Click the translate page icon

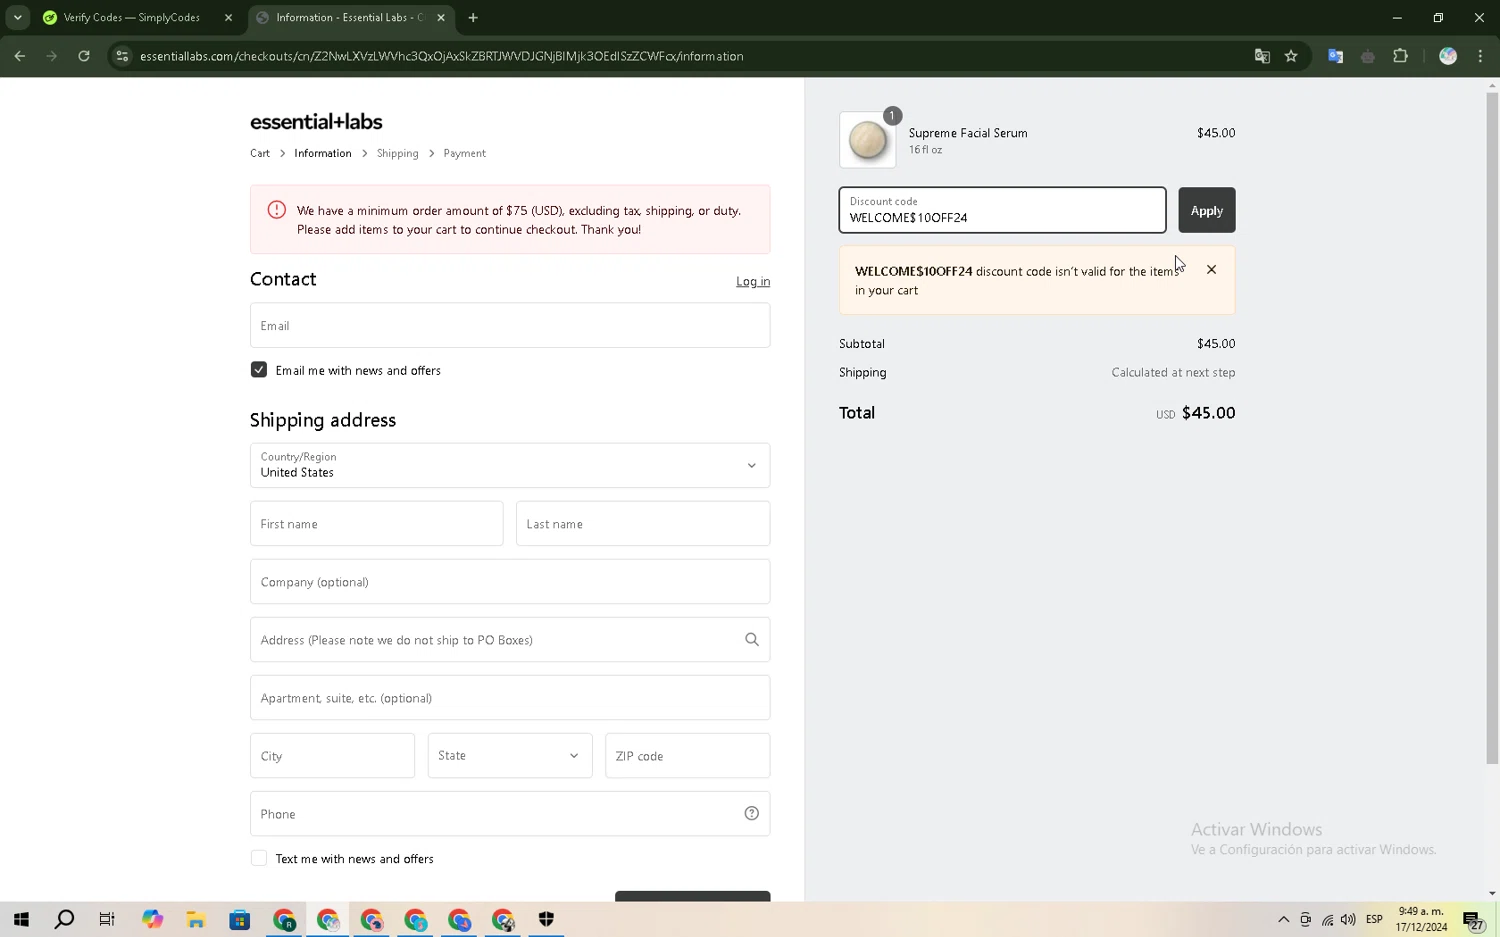(x=1262, y=56)
